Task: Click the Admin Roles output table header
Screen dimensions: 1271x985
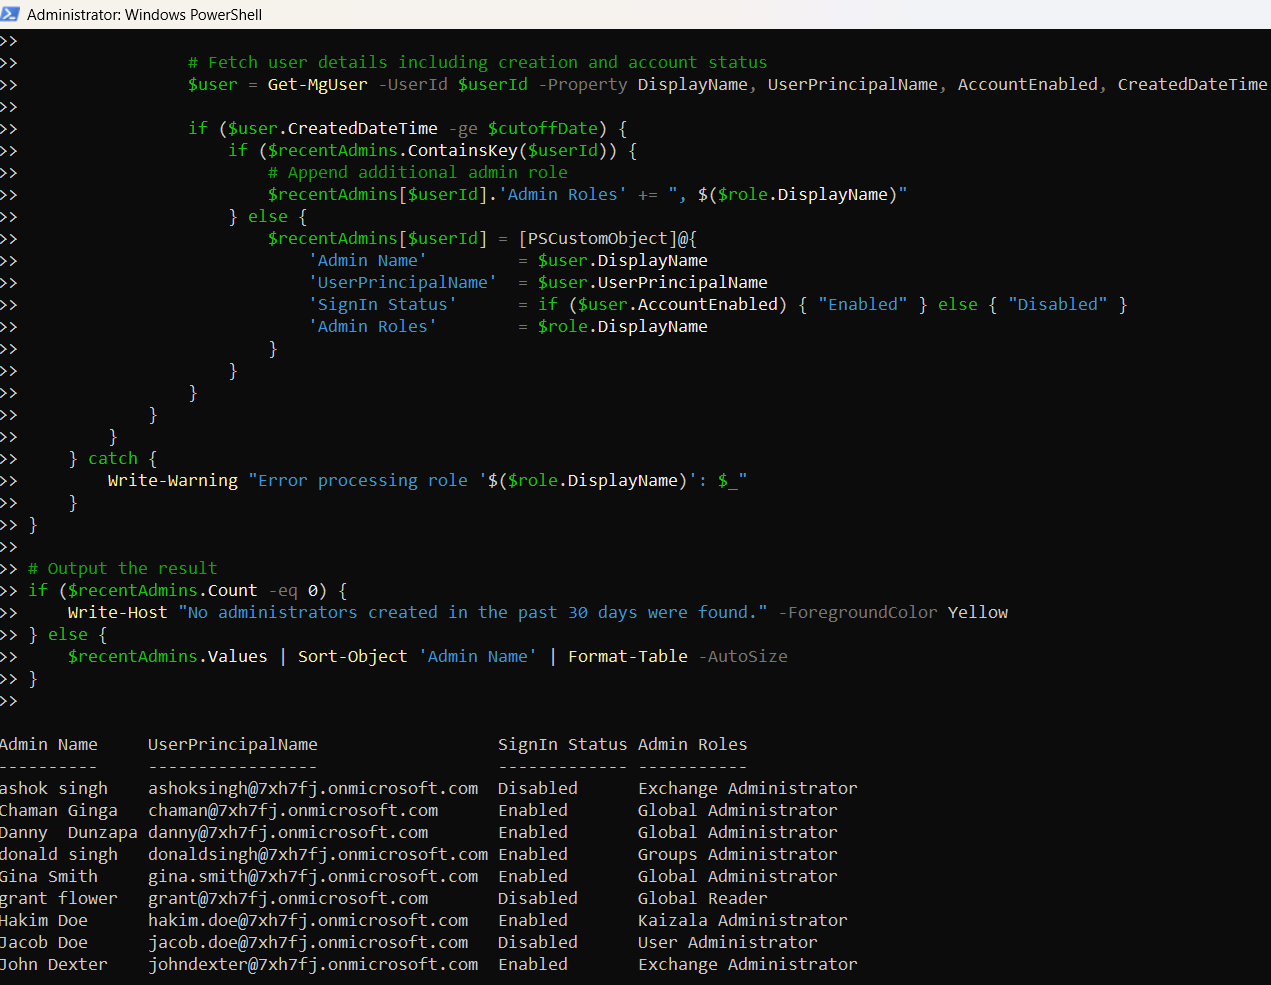Action: [x=692, y=745]
